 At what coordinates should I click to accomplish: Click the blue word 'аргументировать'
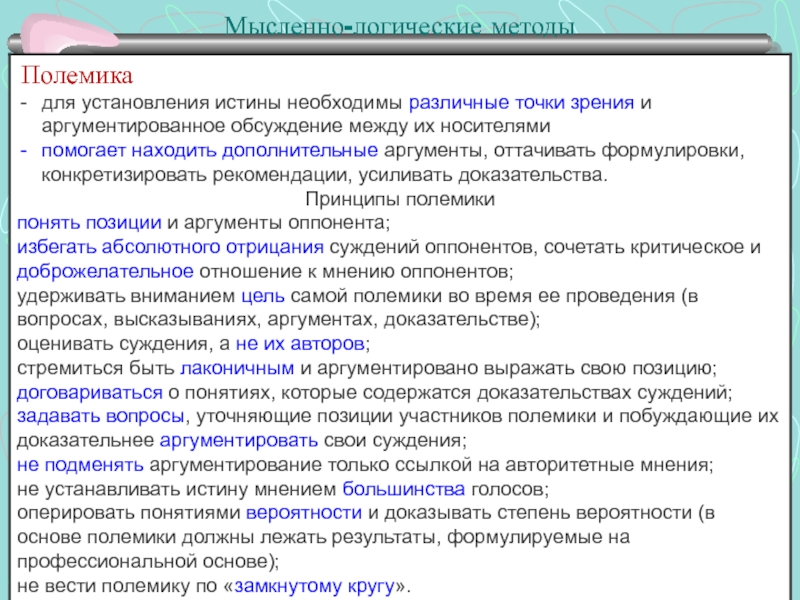click(239, 441)
